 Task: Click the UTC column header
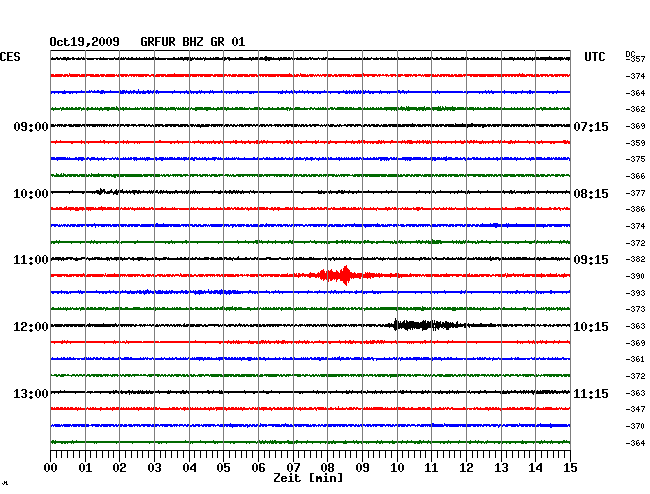coord(594,57)
